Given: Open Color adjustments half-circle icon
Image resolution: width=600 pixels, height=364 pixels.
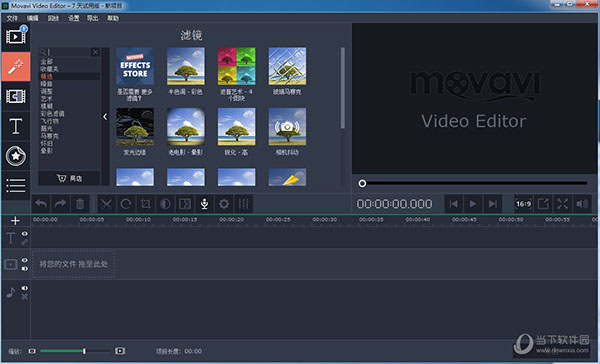Looking at the screenshot, I should tap(165, 204).
